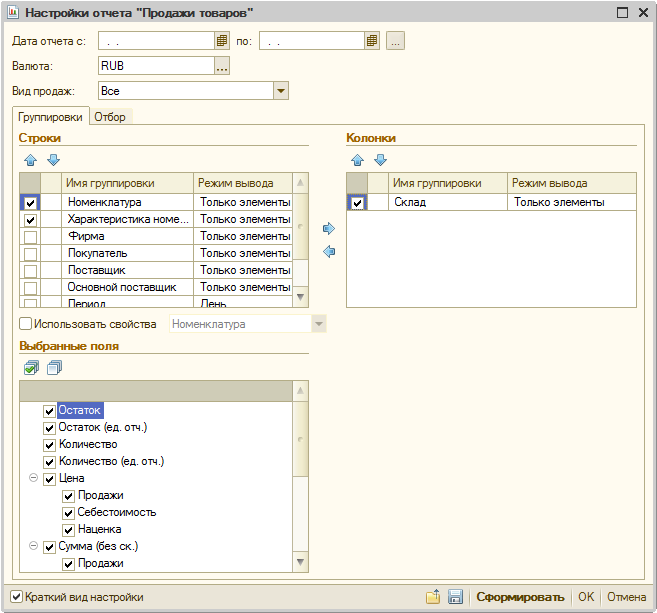This screenshot has height=613, width=657.
Task: Click the Строки table scrollbar thumb
Action: [300, 226]
